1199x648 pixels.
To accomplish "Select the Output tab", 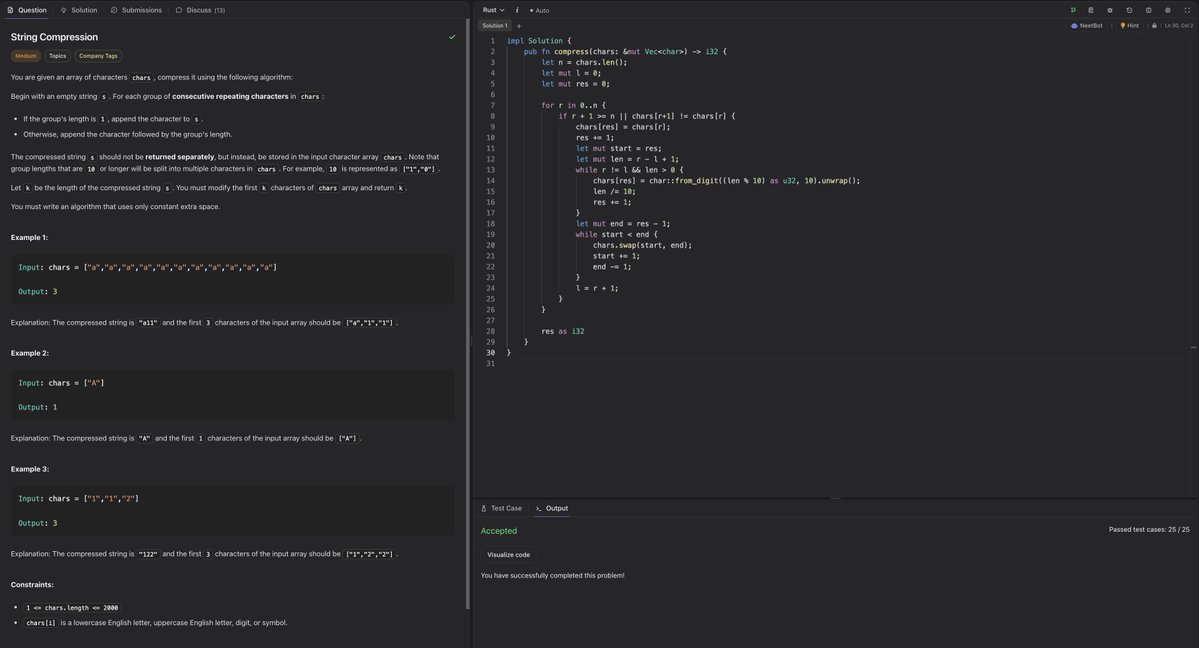I will pos(551,508).
